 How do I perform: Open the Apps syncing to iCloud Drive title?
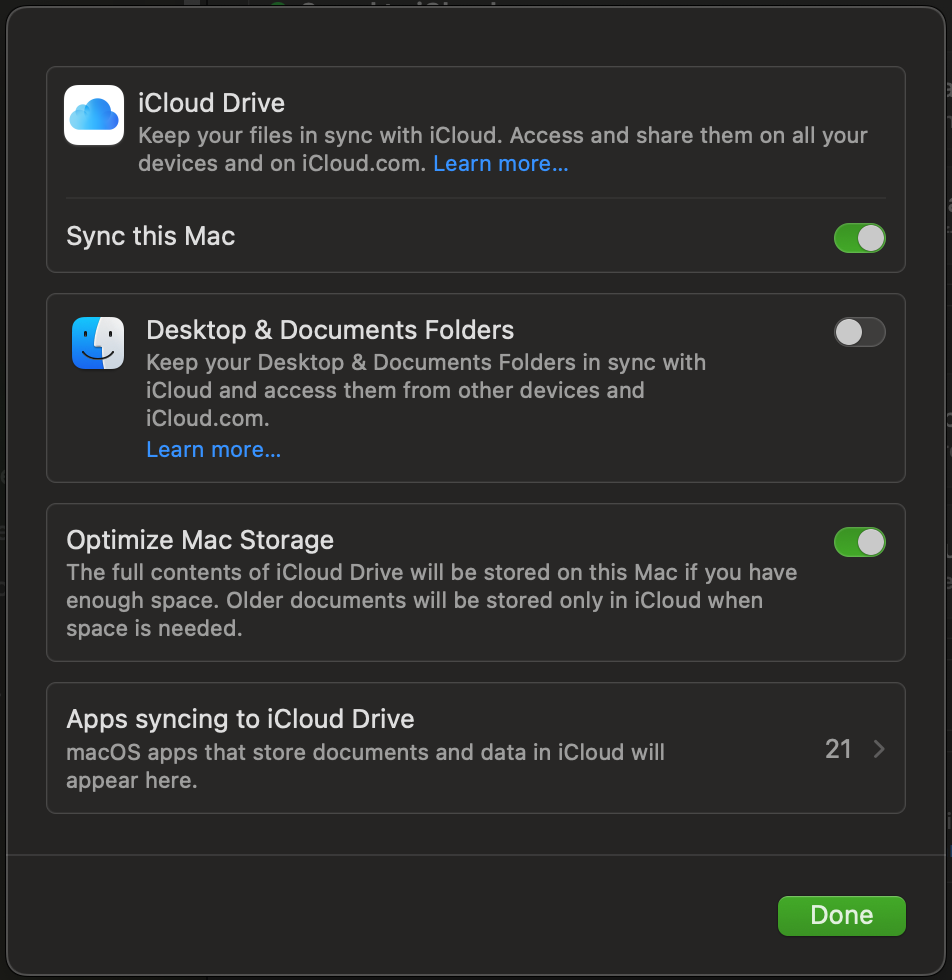240,719
